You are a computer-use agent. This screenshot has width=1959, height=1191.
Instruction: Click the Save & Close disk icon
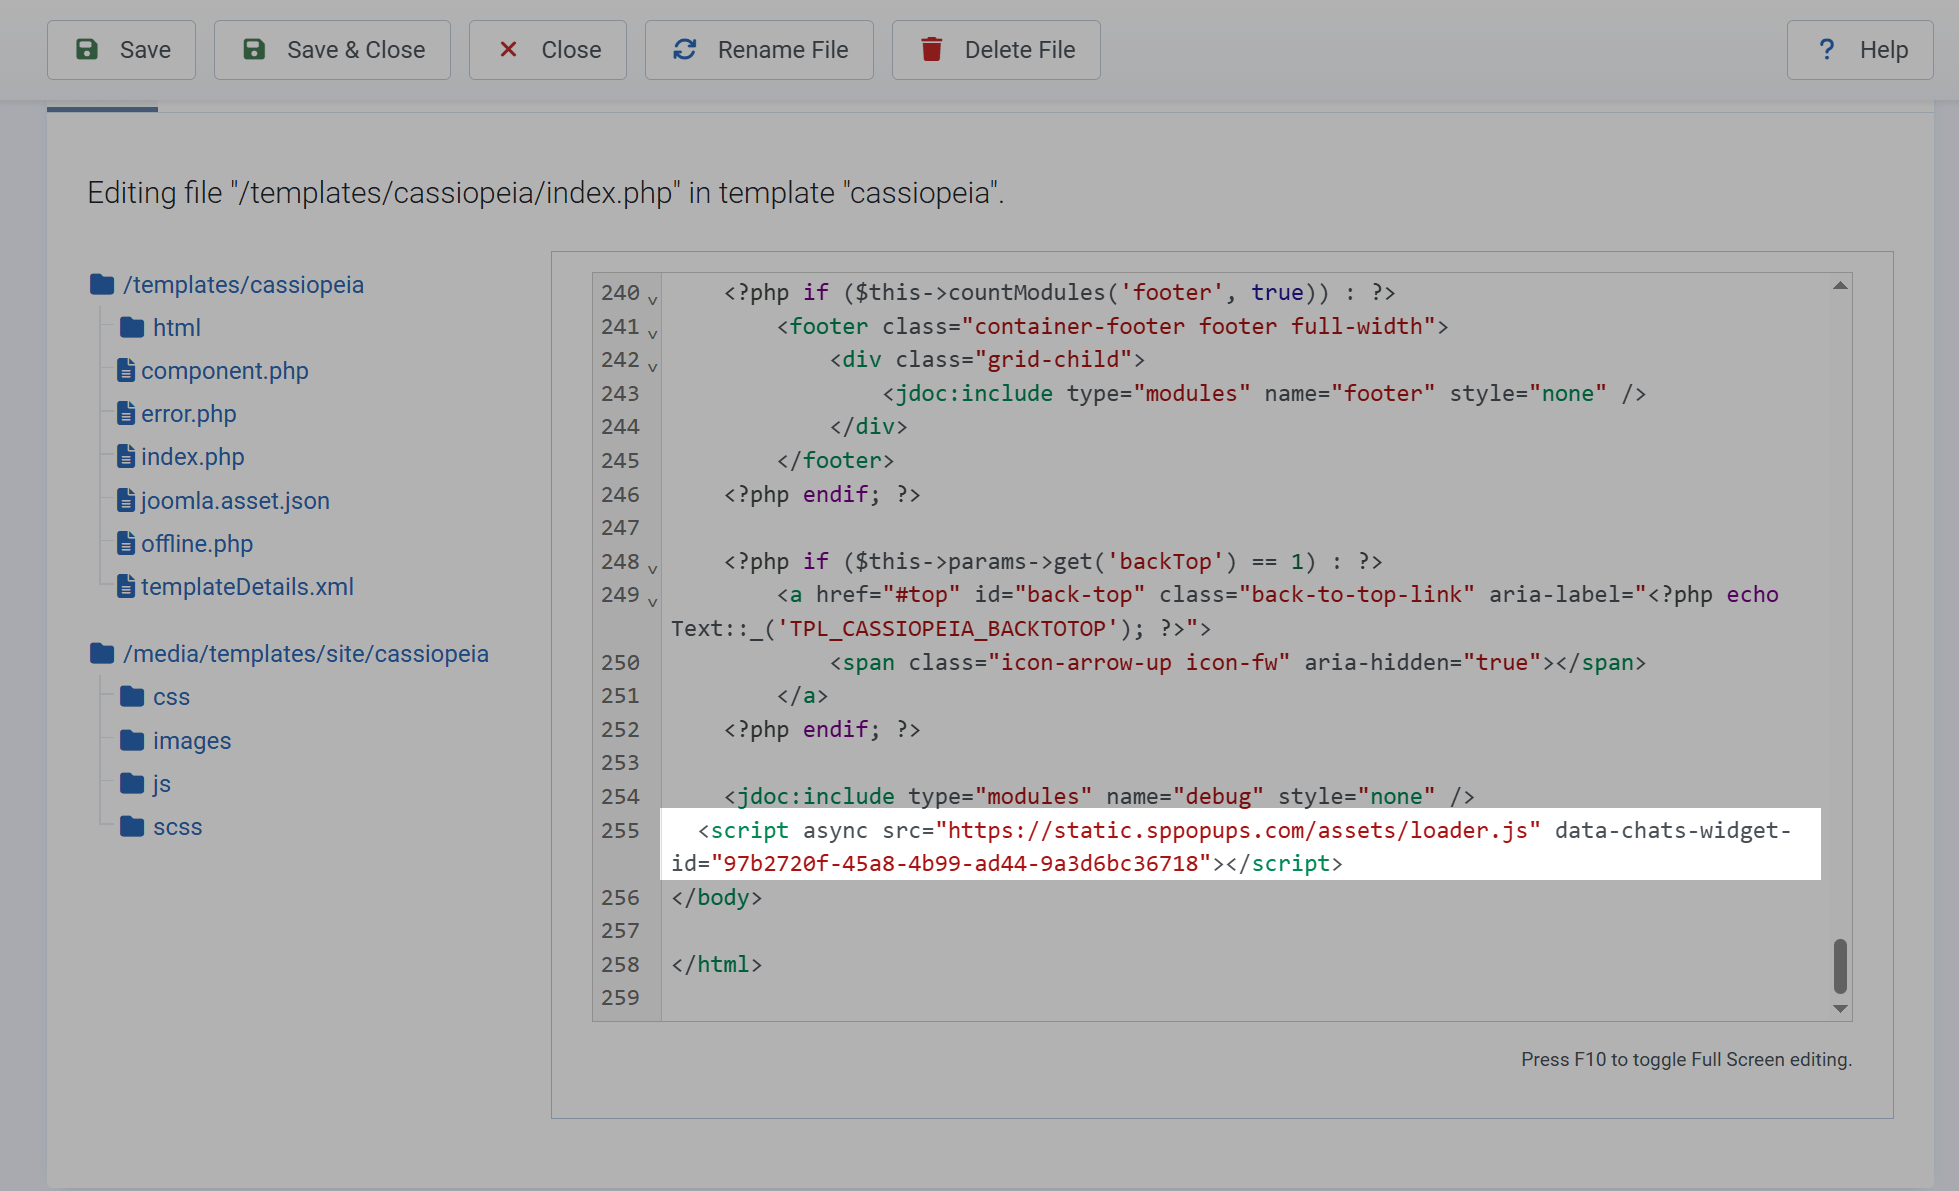point(254,49)
